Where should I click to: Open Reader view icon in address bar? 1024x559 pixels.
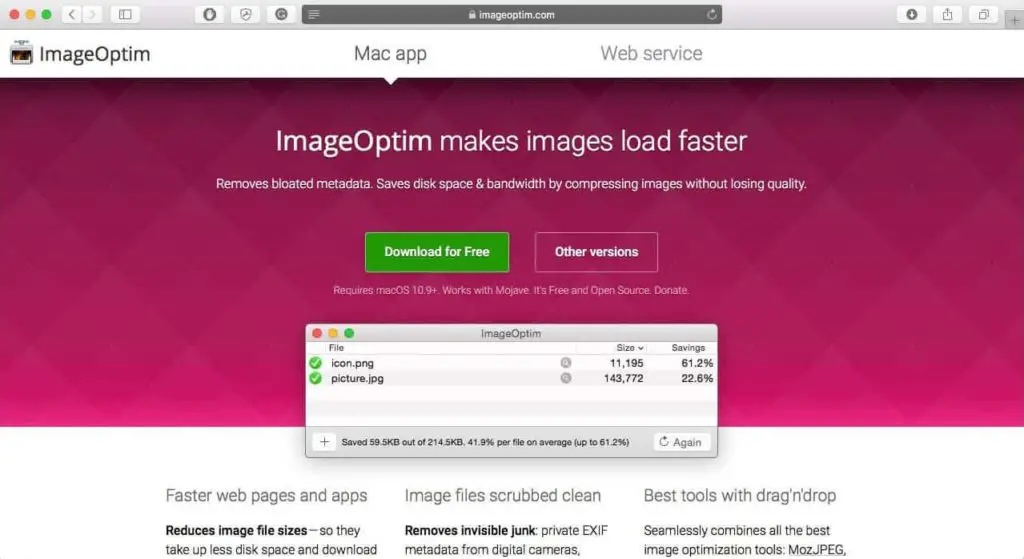click(314, 14)
